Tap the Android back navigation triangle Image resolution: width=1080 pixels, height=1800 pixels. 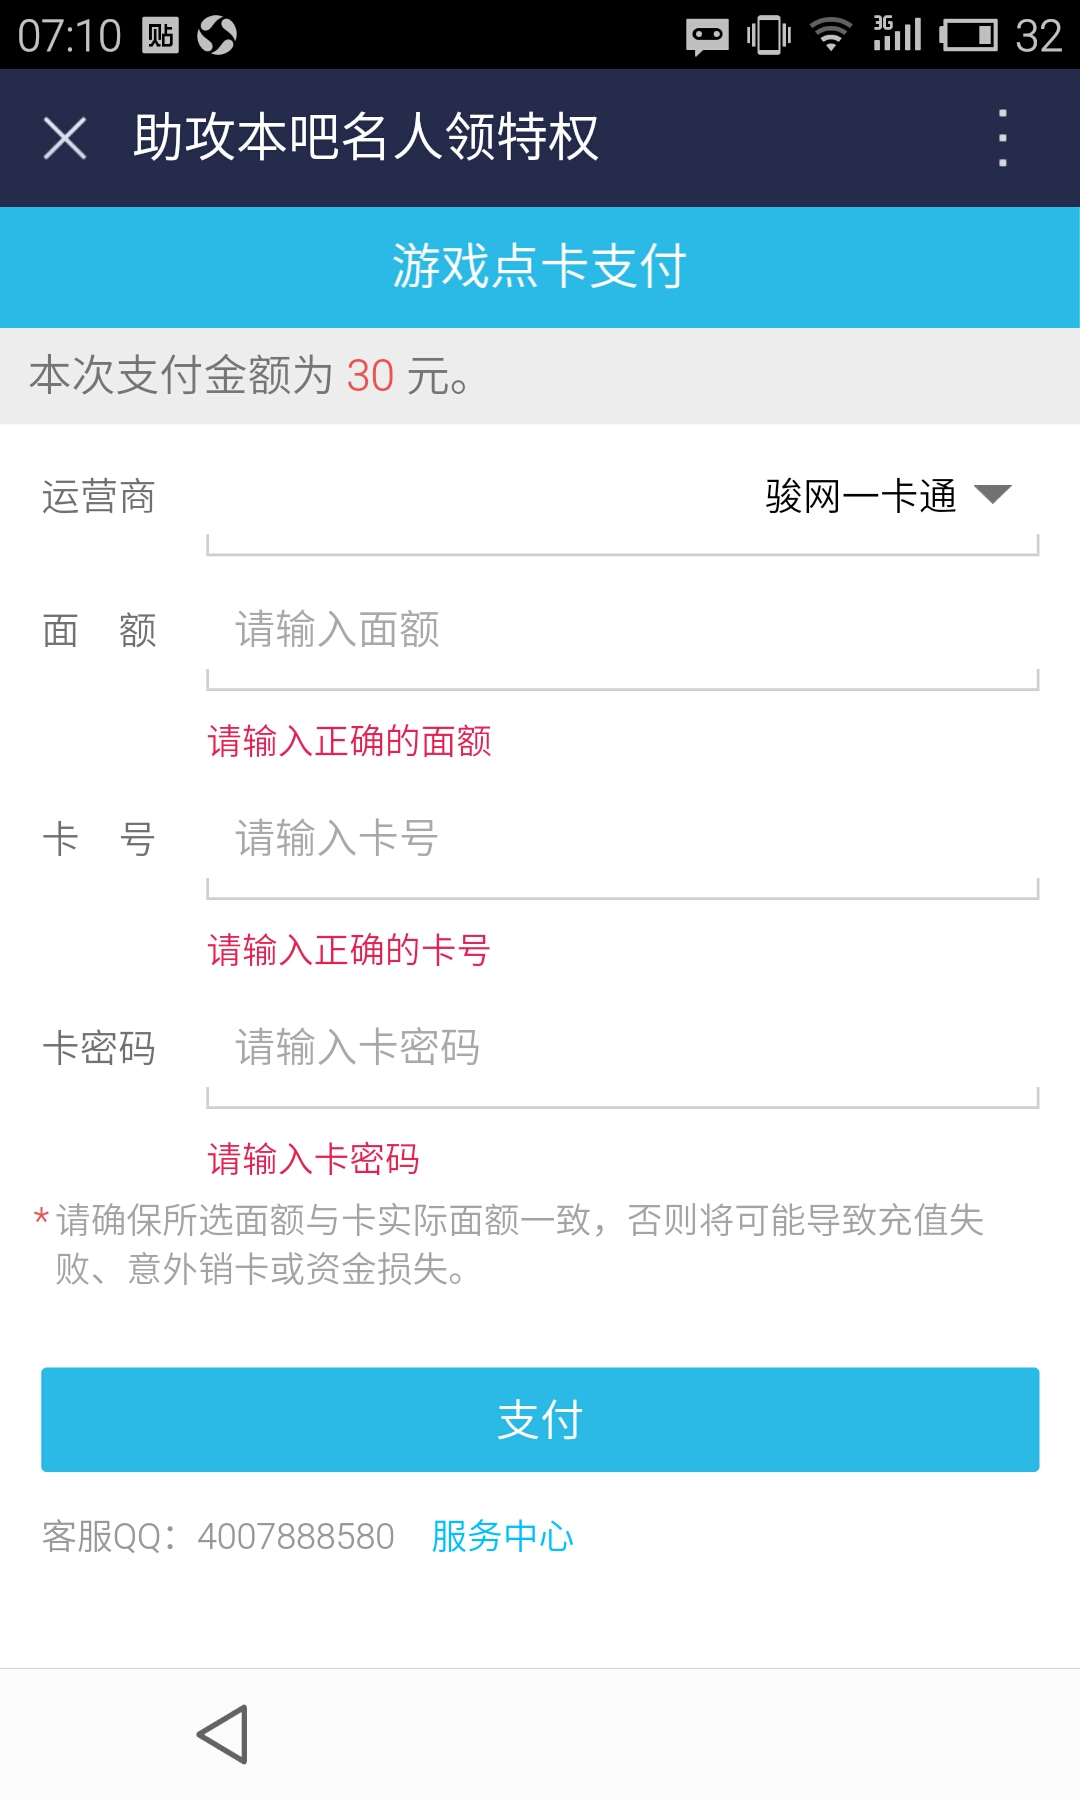[x=223, y=1734]
